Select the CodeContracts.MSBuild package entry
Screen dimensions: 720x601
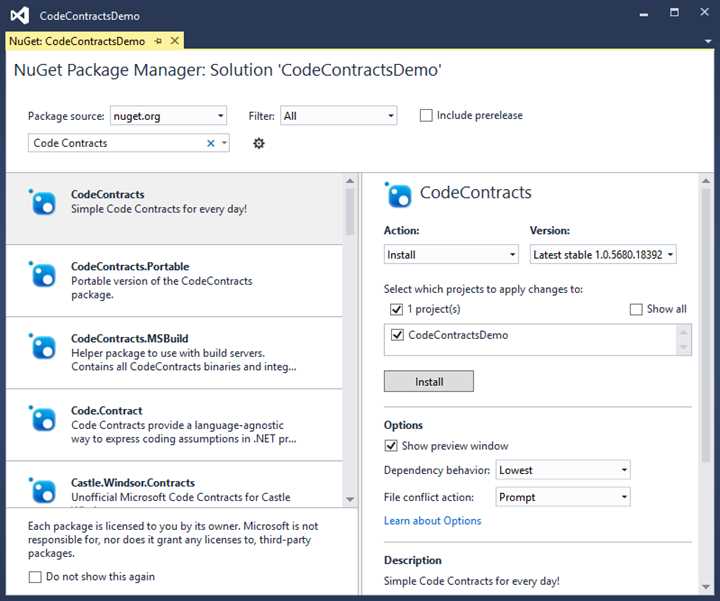pos(174,353)
